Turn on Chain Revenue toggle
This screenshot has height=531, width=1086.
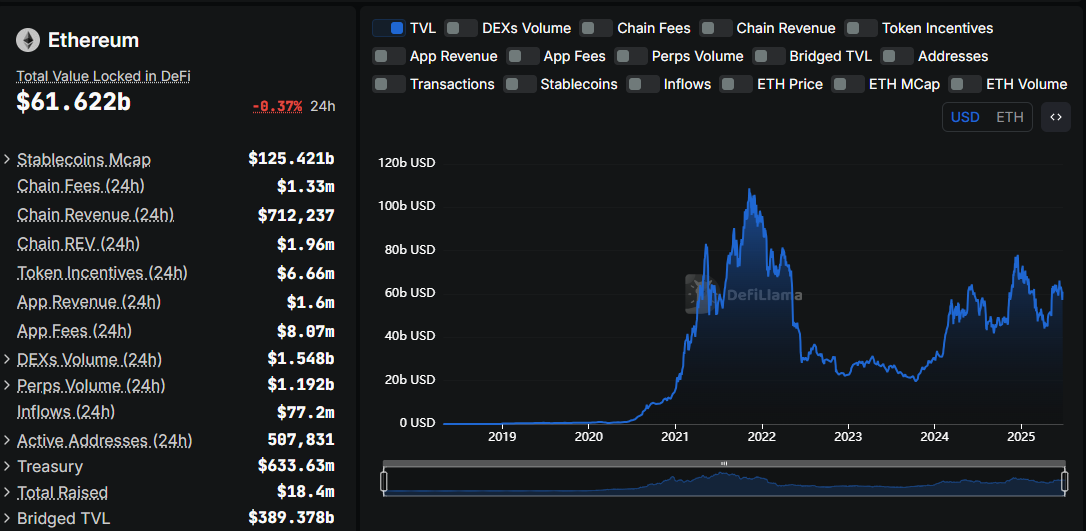point(715,28)
